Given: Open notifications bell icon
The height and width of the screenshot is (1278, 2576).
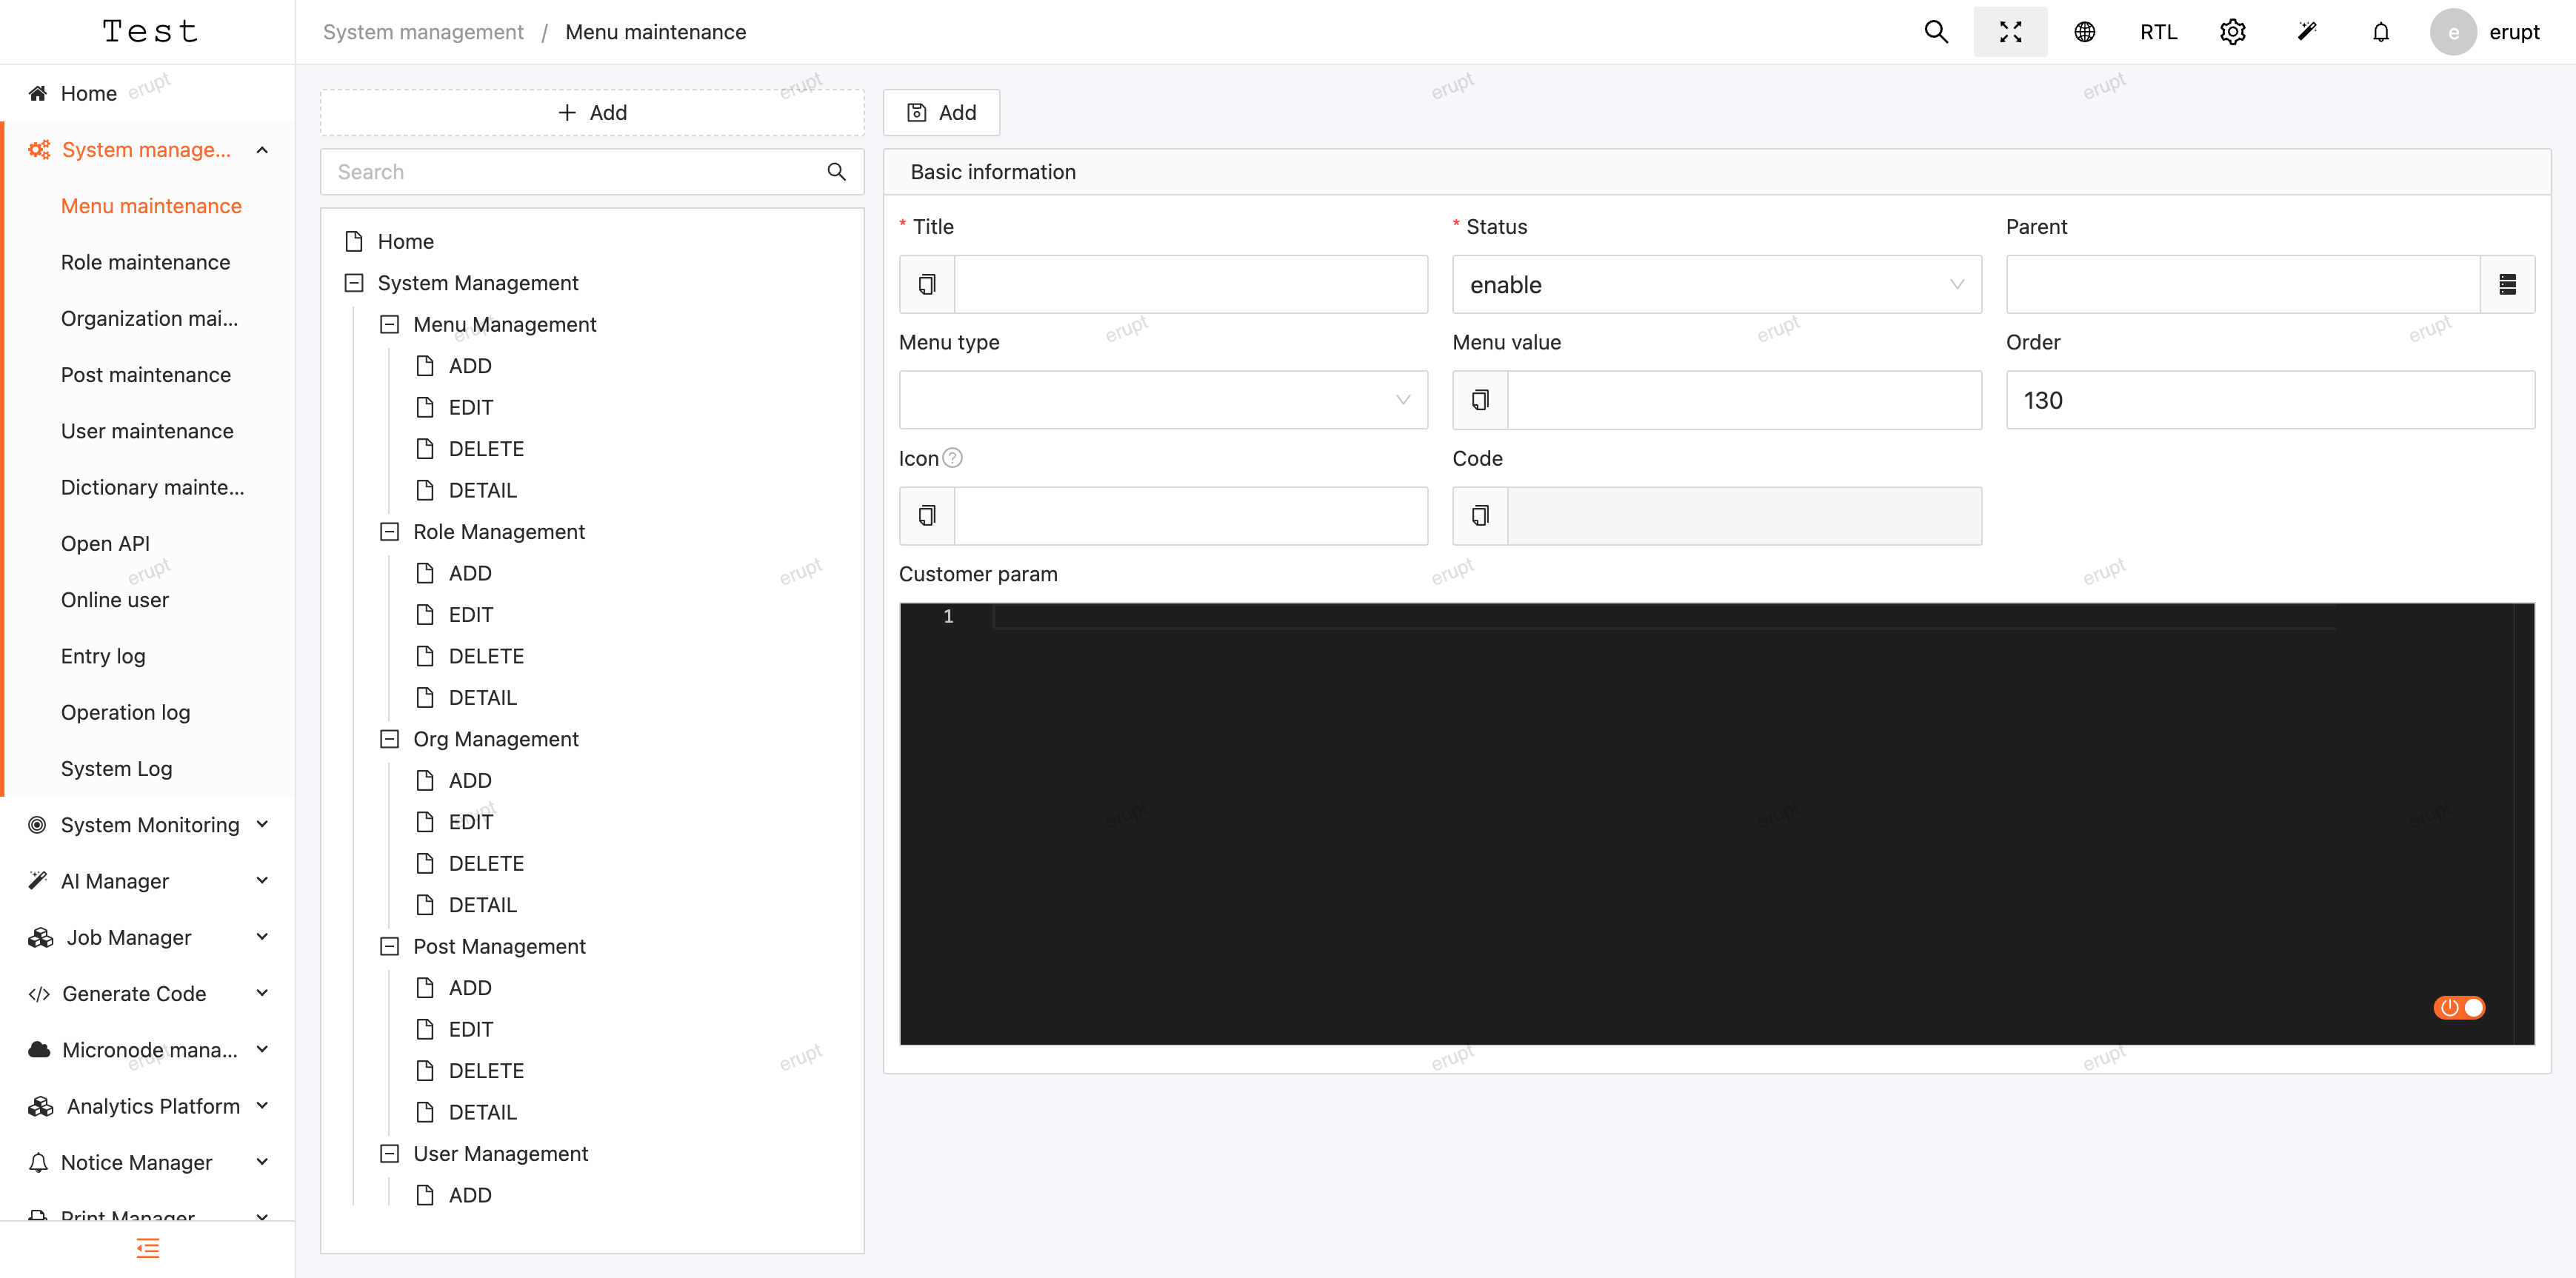Looking at the screenshot, I should (x=2381, y=32).
